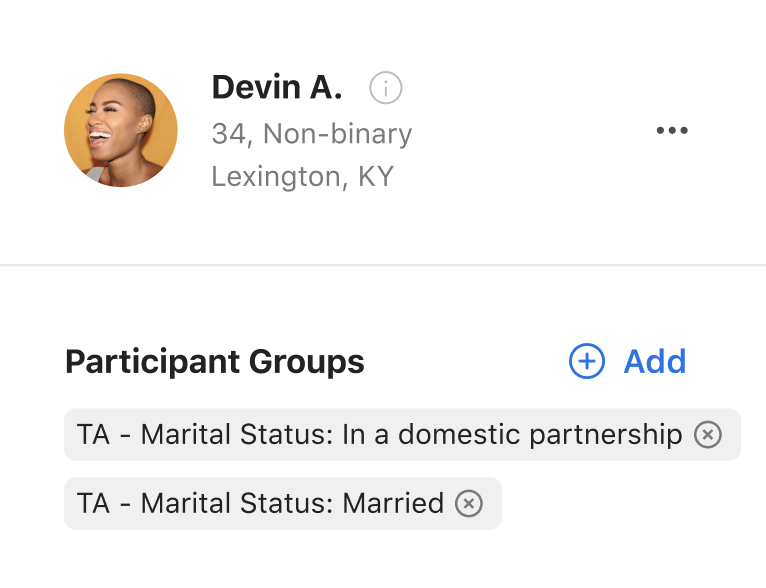766x588 pixels.
Task: Remove the 'In a domestic partnership' group tag
Action: pos(708,434)
